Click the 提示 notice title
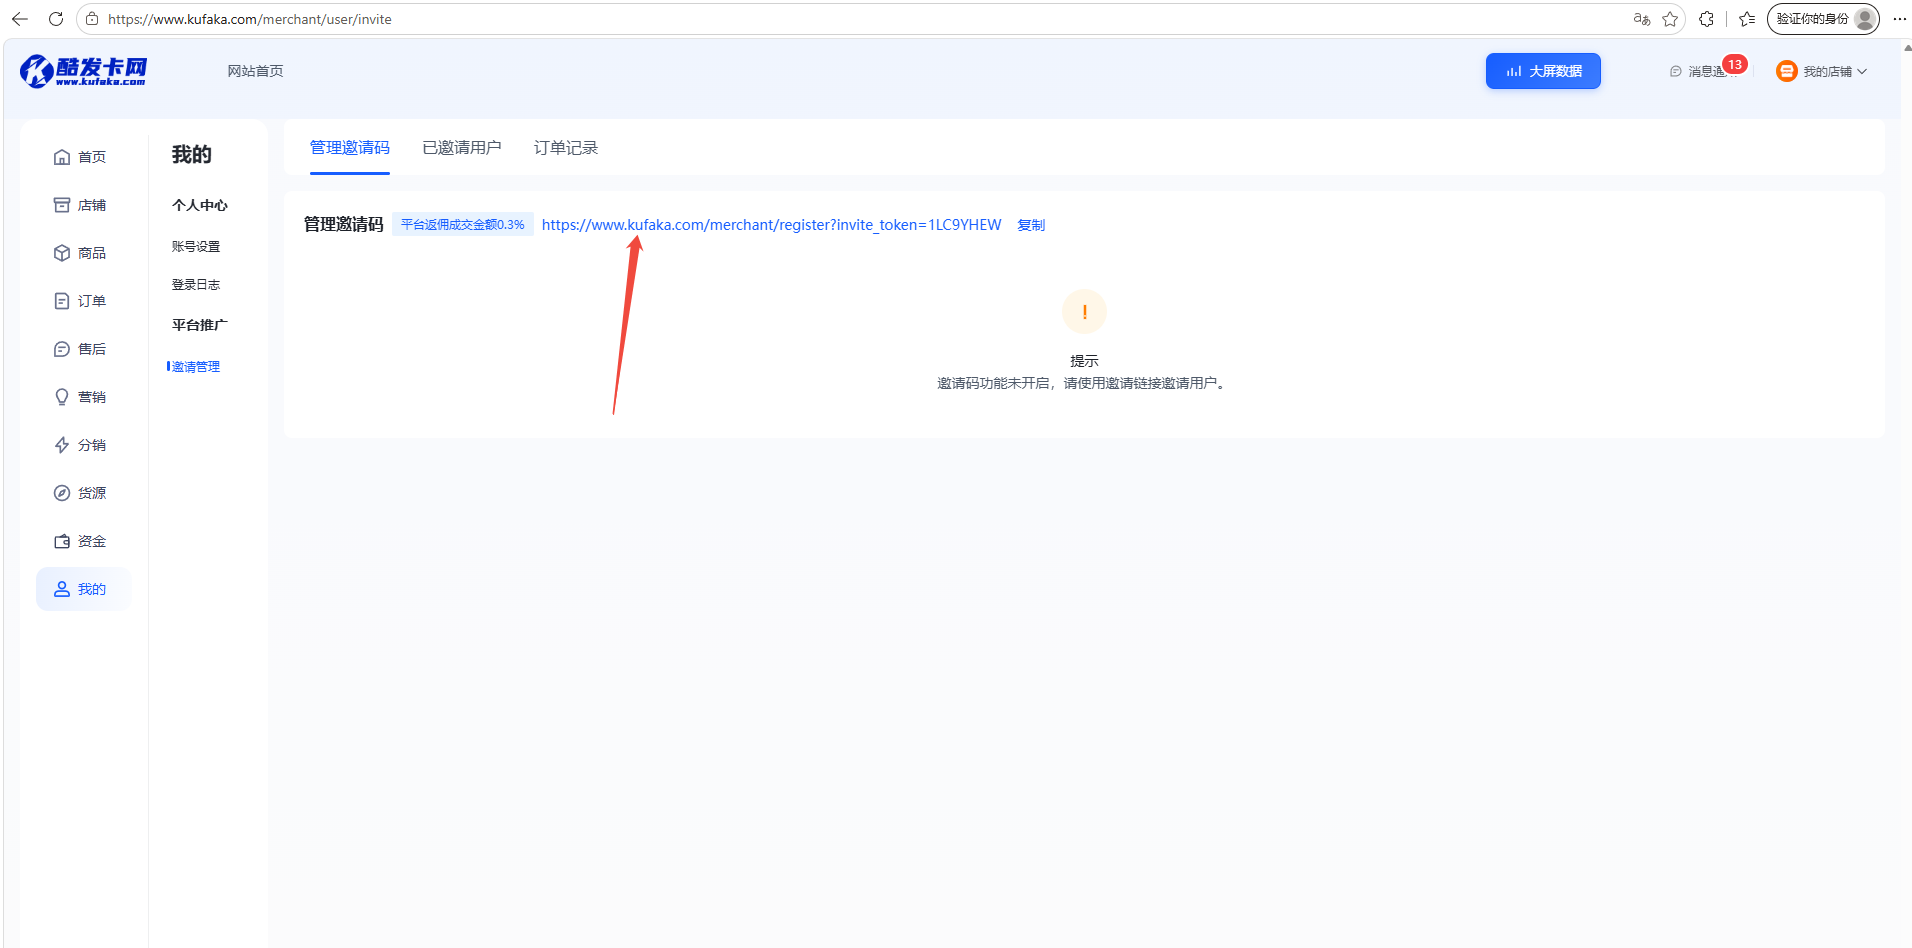 [x=1084, y=361]
